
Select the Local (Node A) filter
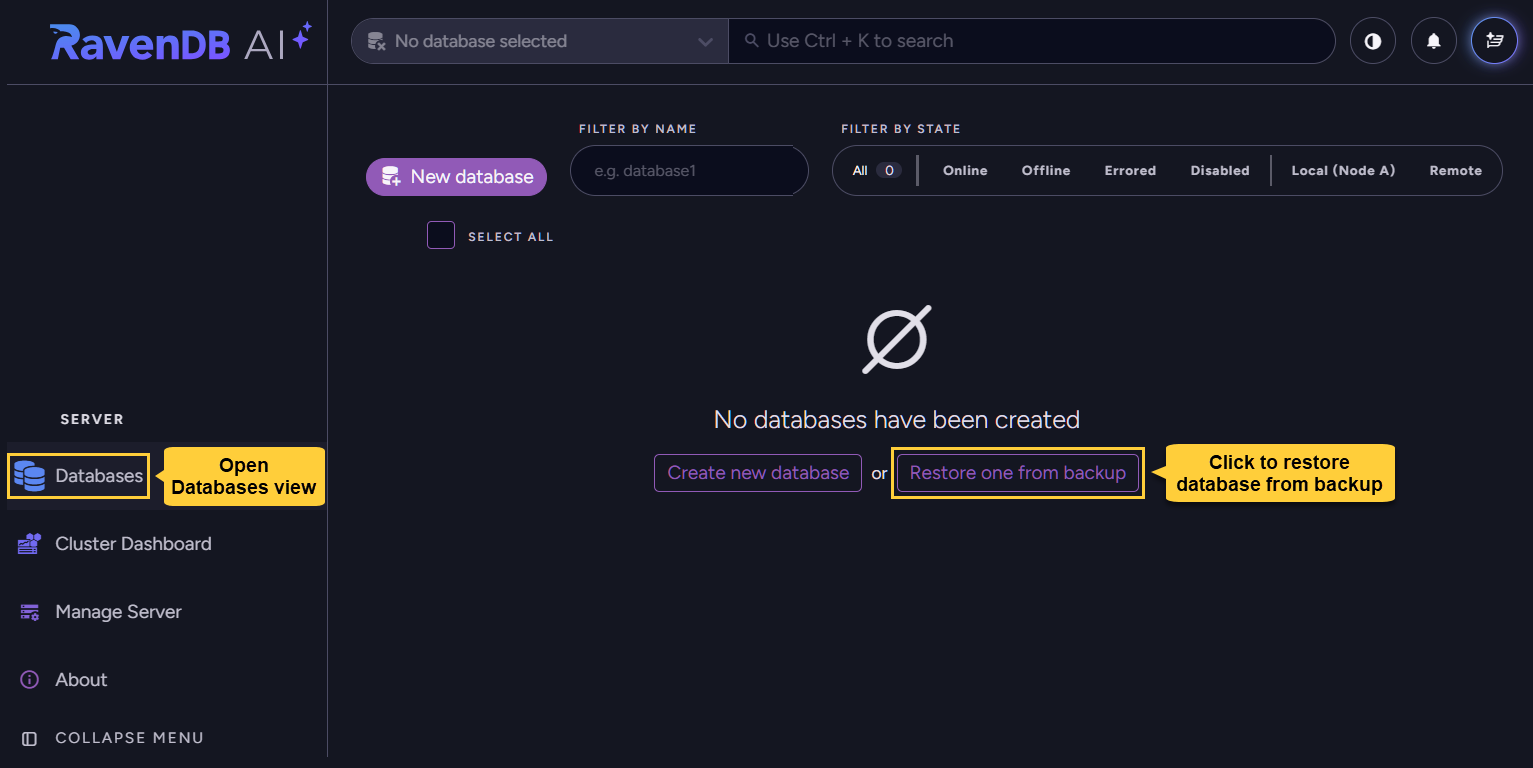(1343, 170)
